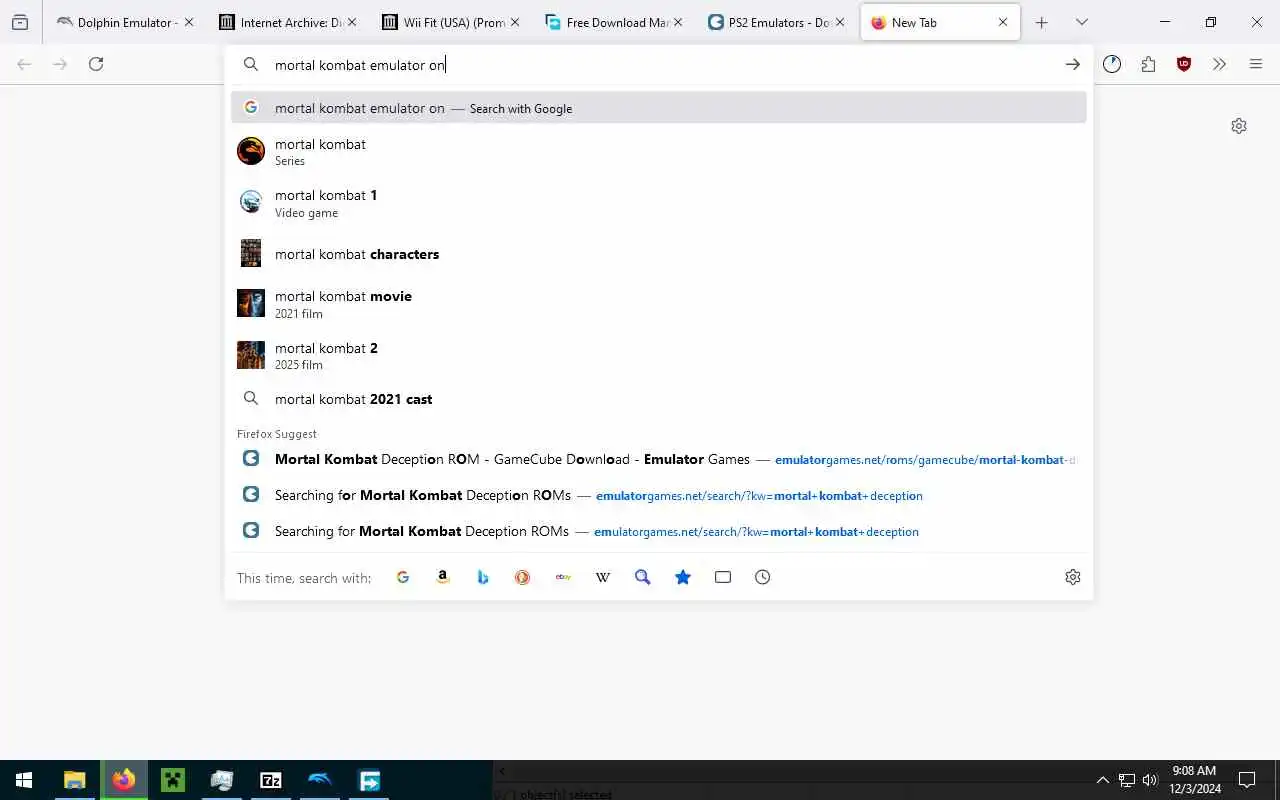Search this time with eBay icon
This screenshot has height=800, width=1280.
pyautogui.click(x=563, y=577)
